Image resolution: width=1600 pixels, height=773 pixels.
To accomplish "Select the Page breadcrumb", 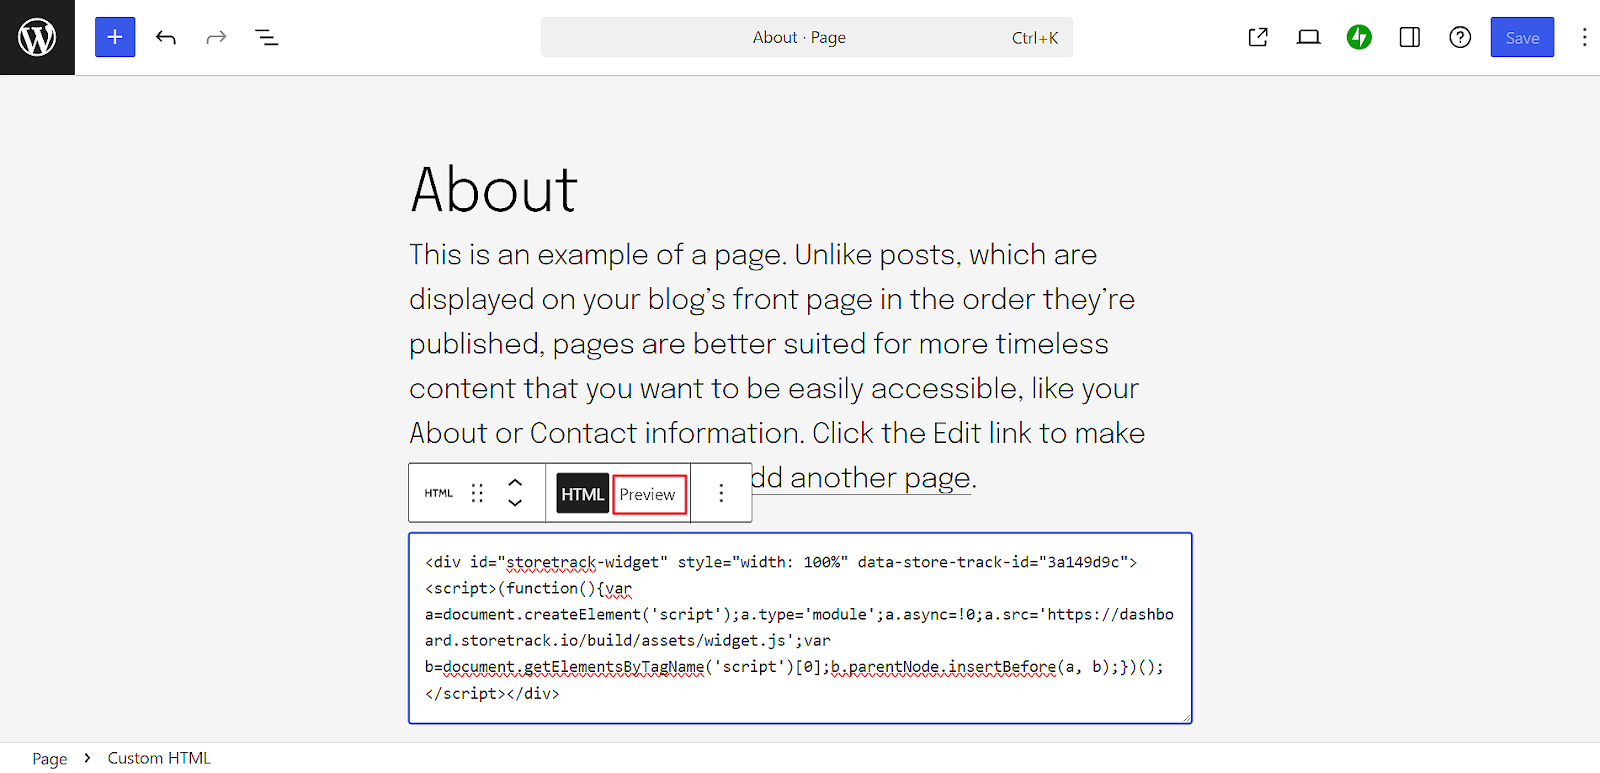I will coord(50,758).
